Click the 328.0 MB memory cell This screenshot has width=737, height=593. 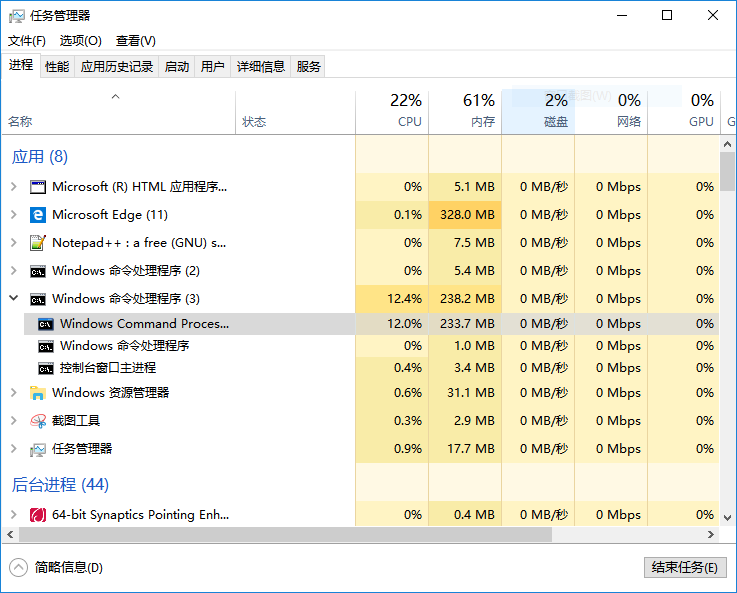pos(465,215)
